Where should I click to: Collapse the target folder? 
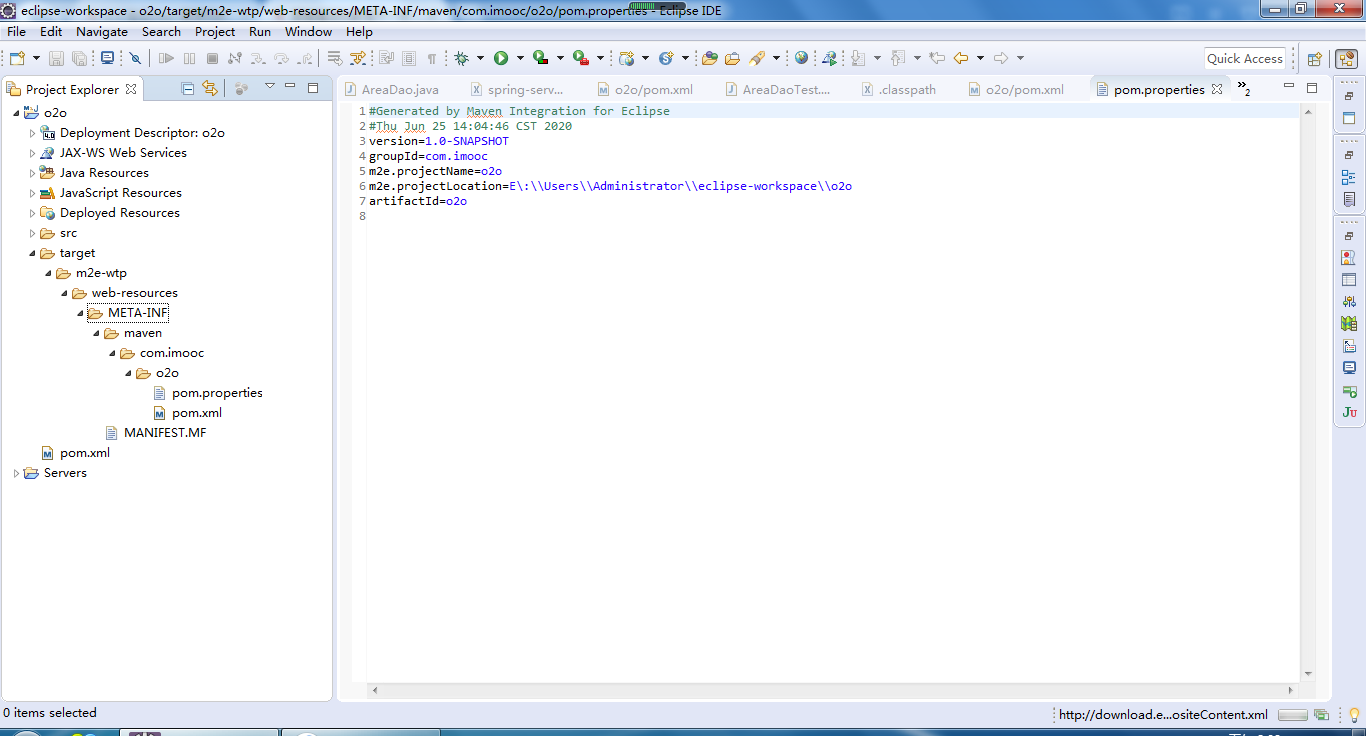(x=32, y=253)
